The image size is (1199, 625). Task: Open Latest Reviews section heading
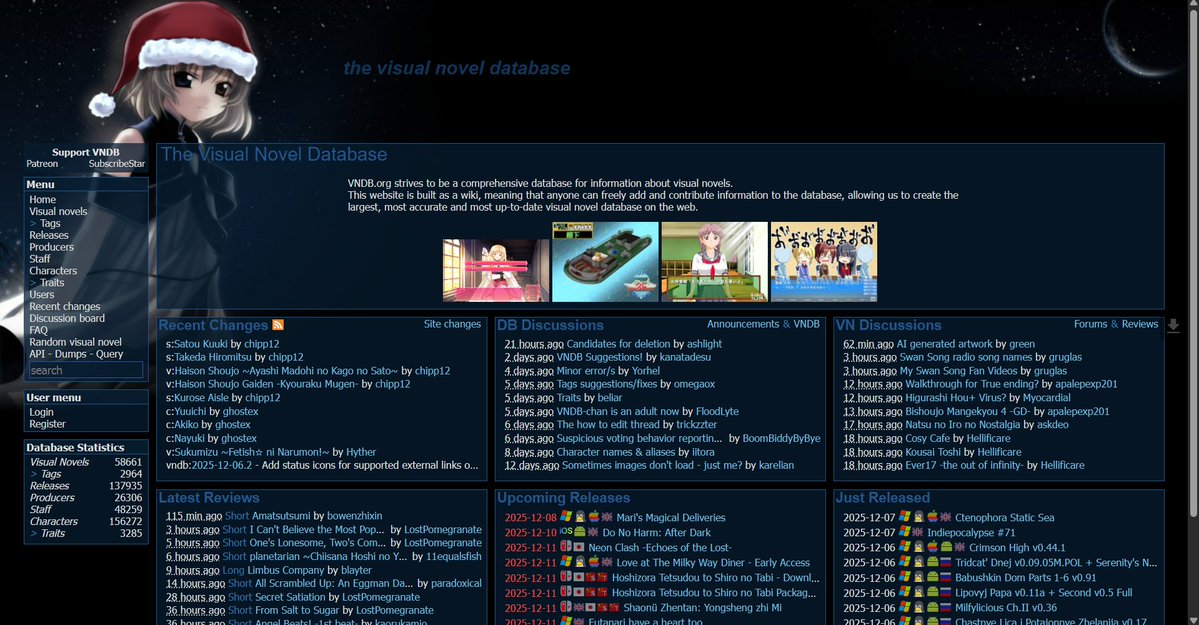click(209, 498)
